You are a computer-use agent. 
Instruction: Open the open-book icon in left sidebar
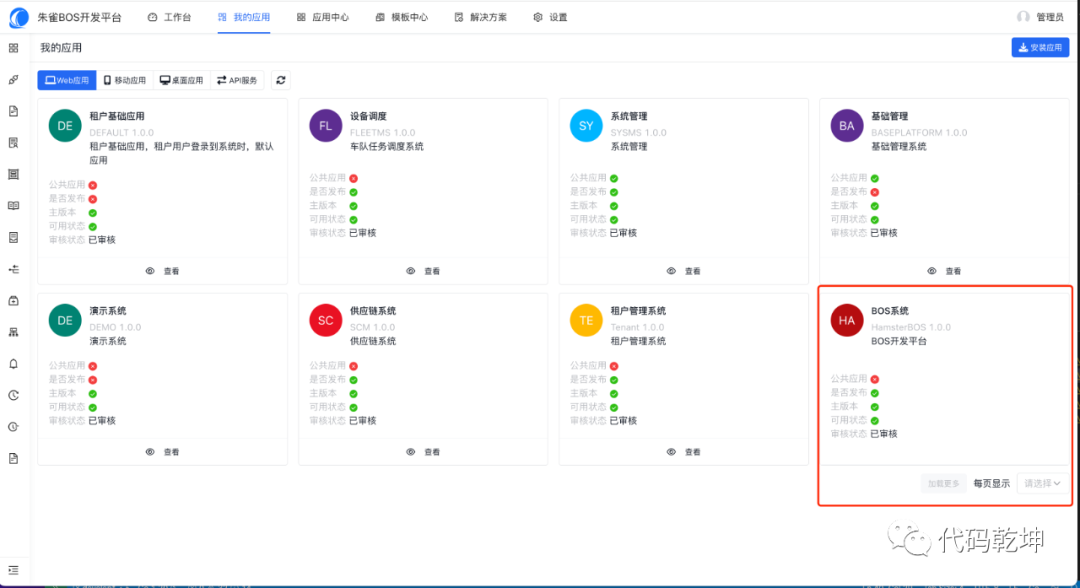pyautogui.click(x=13, y=206)
